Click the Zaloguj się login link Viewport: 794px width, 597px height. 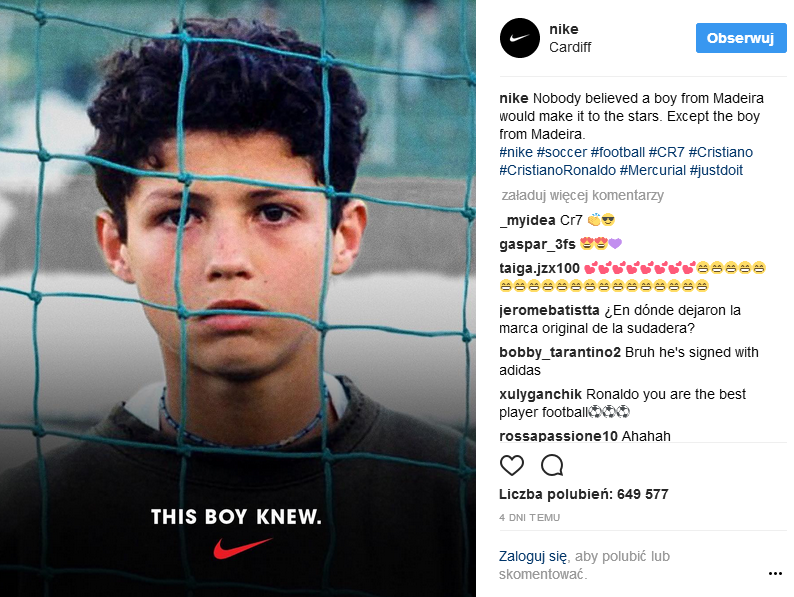click(x=533, y=556)
